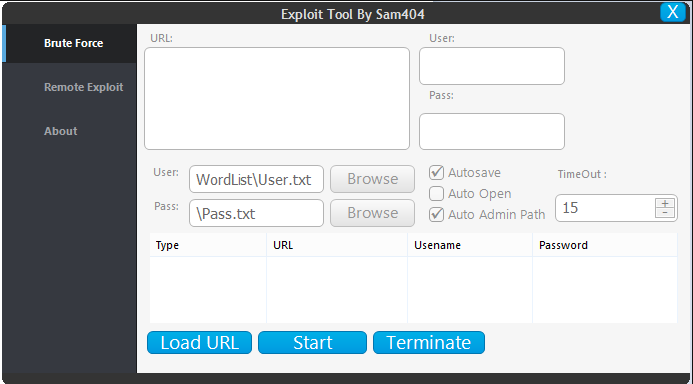Screen dimensions: 693x384
Task: Focus the top User input box
Action: 491,66
